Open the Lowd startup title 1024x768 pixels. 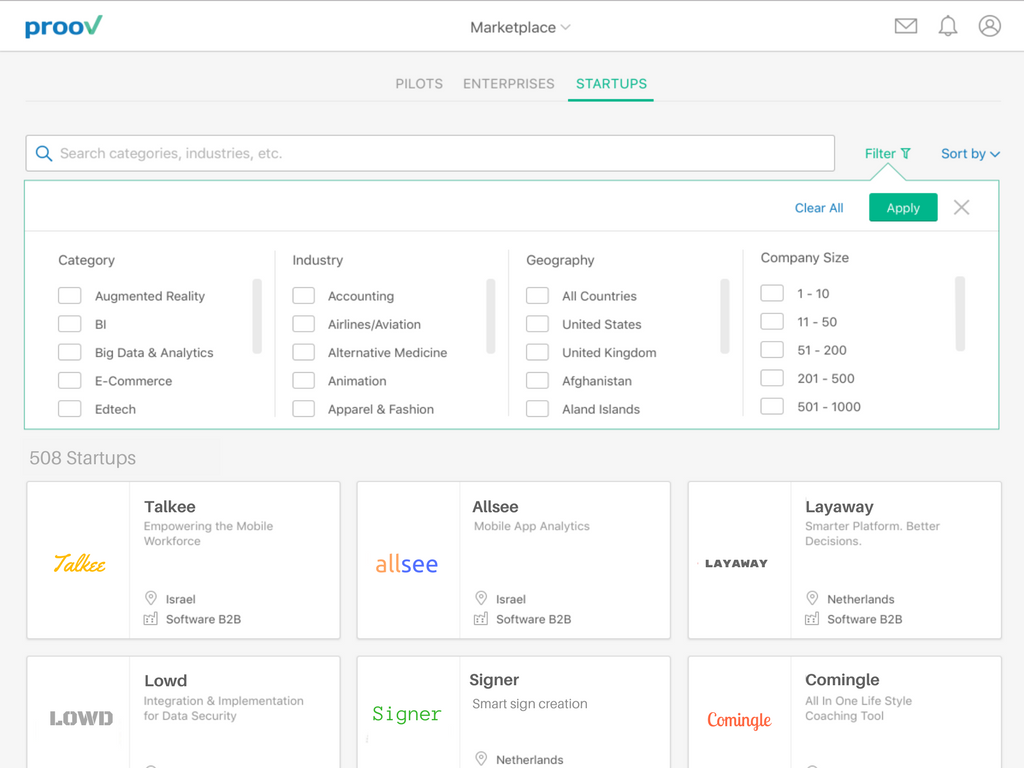(x=166, y=680)
